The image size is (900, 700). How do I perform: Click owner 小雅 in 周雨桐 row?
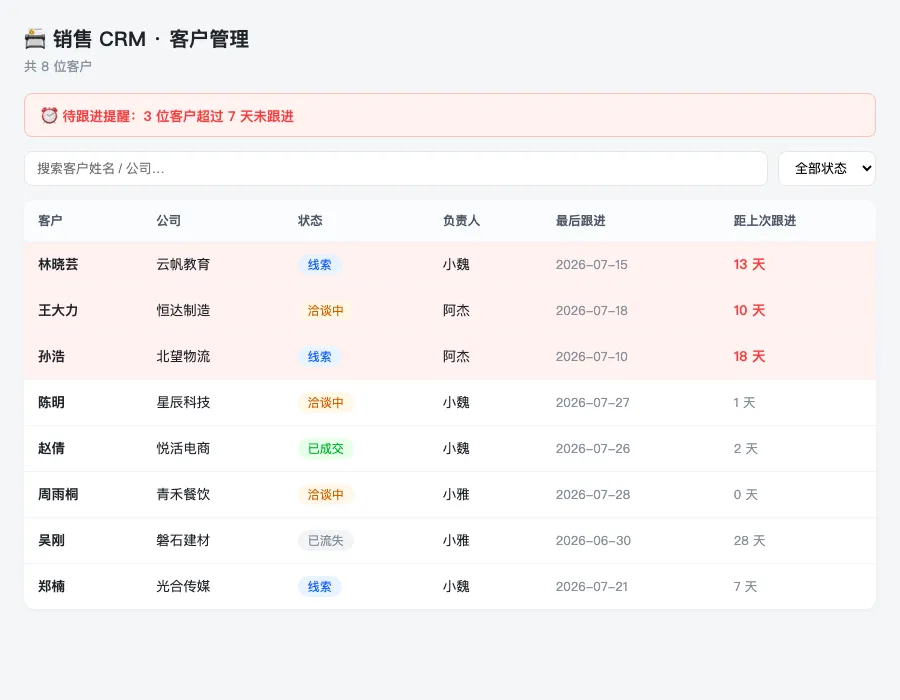pyautogui.click(x=456, y=494)
